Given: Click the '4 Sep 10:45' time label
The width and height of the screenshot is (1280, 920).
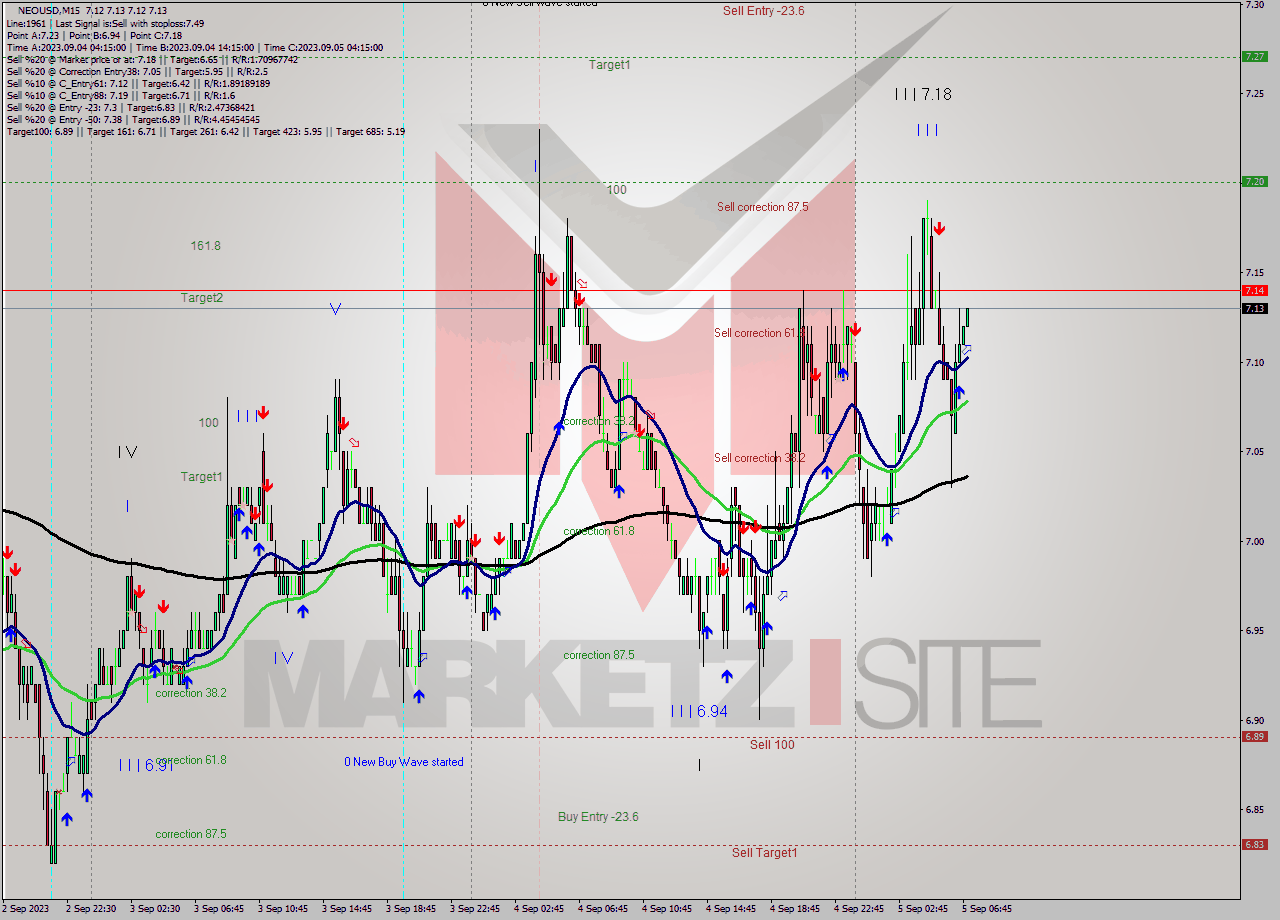Looking at the screenshot, I should point(667,909).
